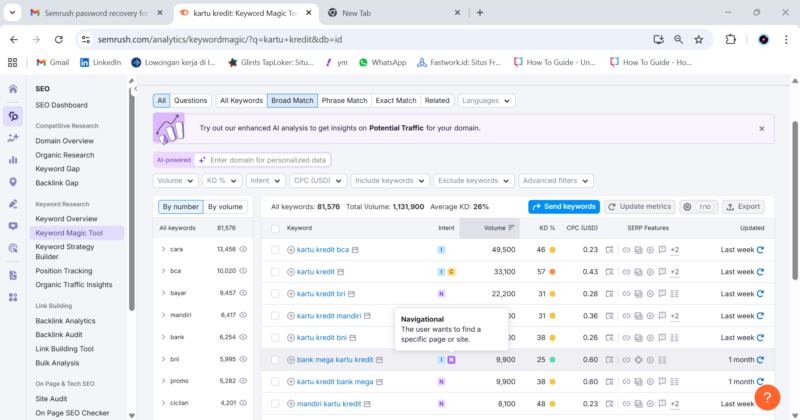Screen dimensions: 800x420
Task: Click the sidebar scroll down arrow
Action: pyautogui.click(x=132, y=415)
